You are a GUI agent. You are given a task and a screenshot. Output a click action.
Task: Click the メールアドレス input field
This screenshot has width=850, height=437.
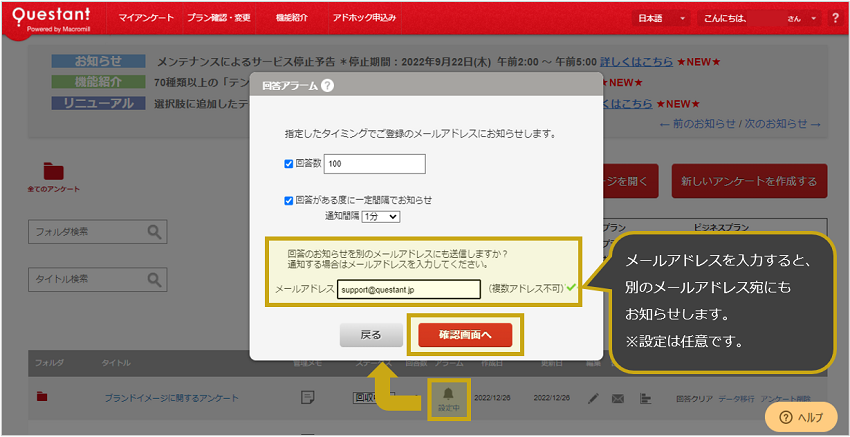pos(409,290)
